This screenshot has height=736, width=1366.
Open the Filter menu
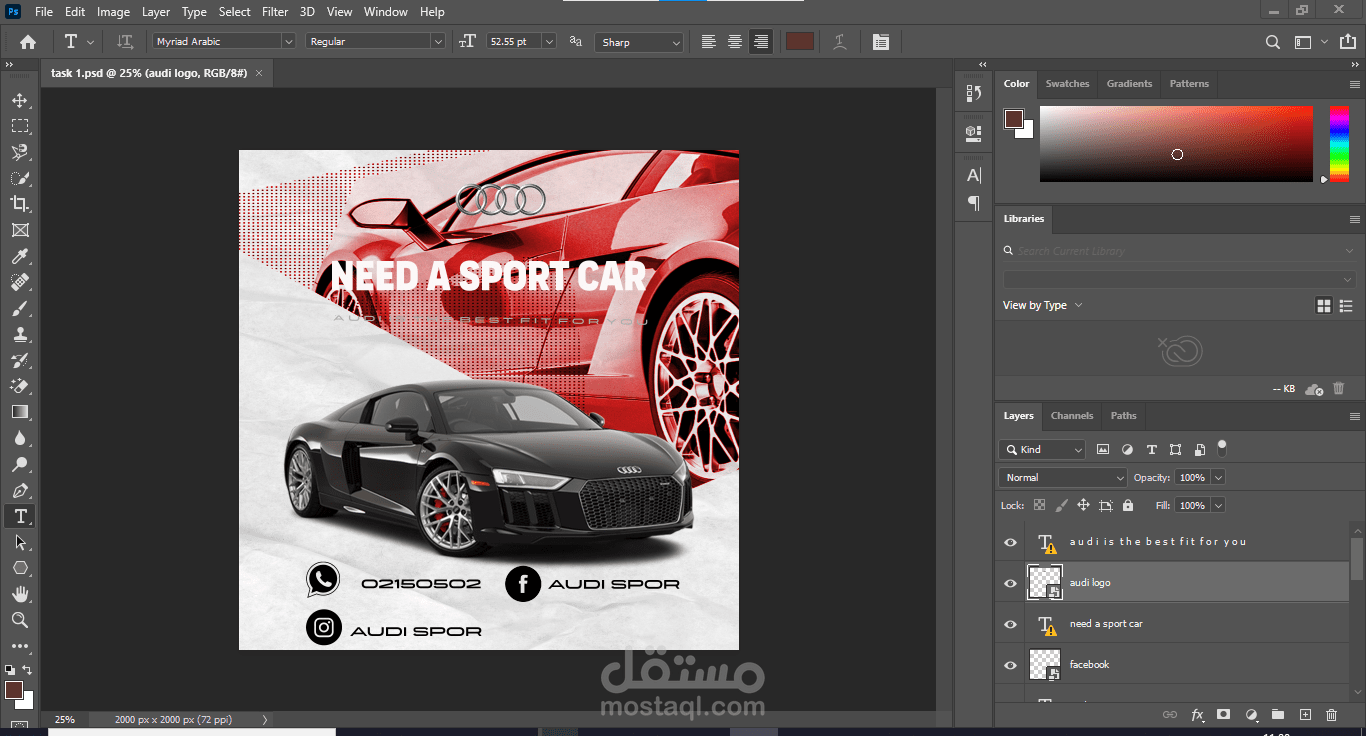coord(275,12)
